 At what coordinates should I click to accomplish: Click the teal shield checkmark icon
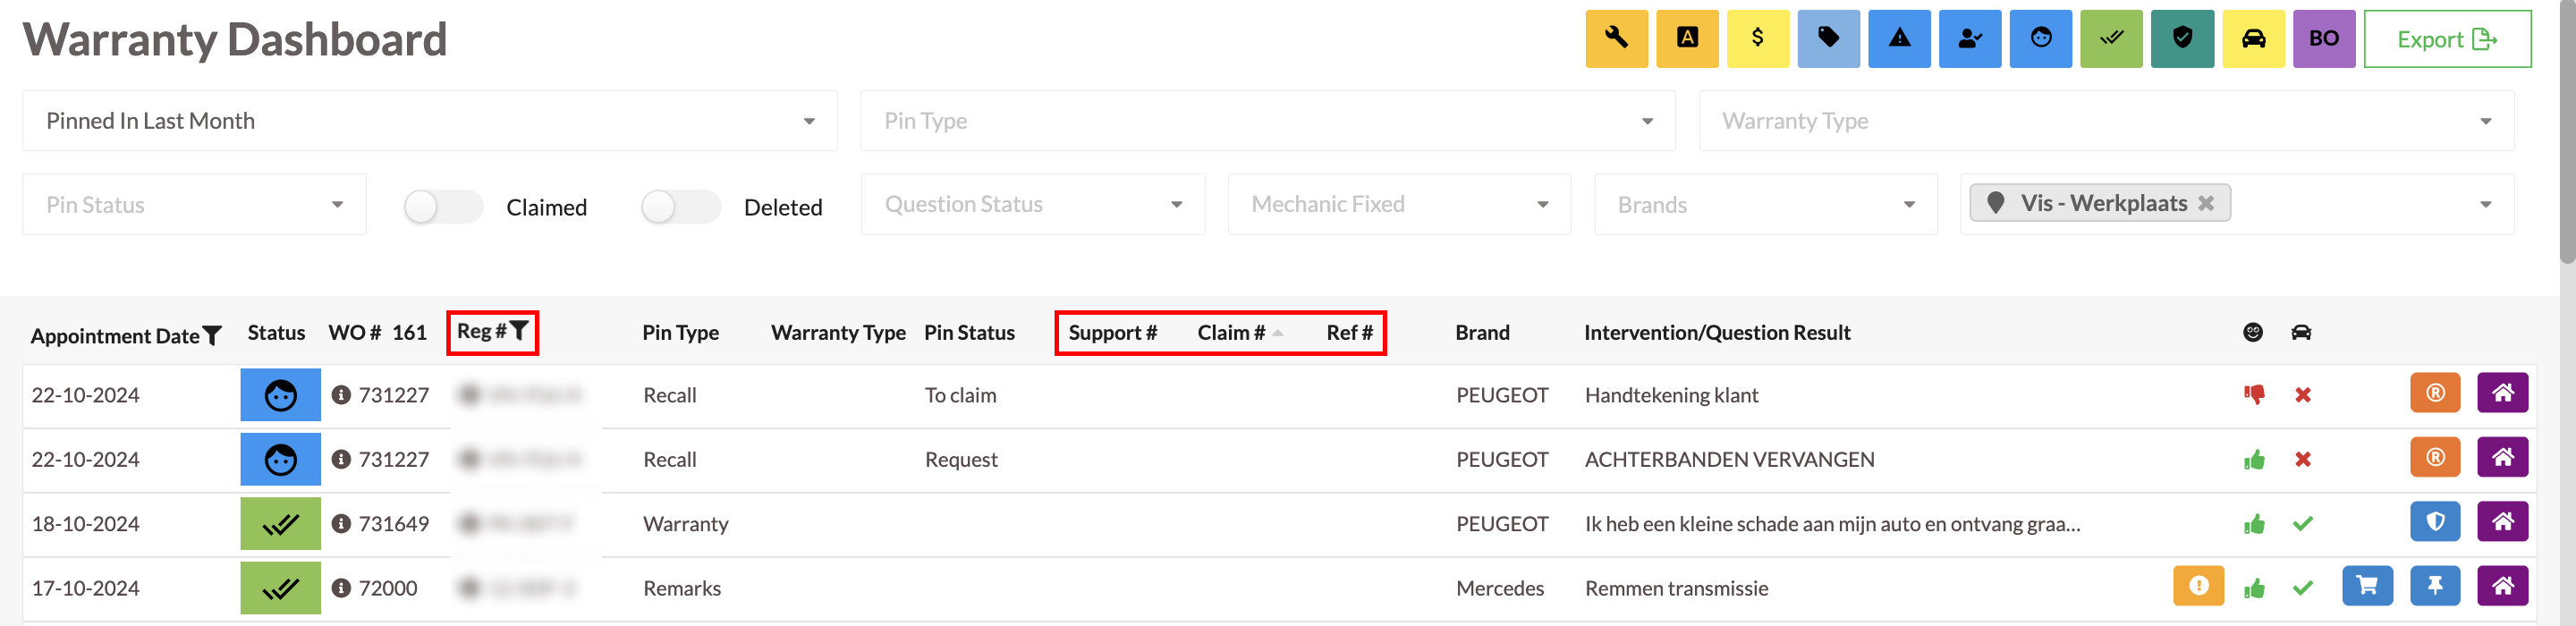tap(2182, 39)
